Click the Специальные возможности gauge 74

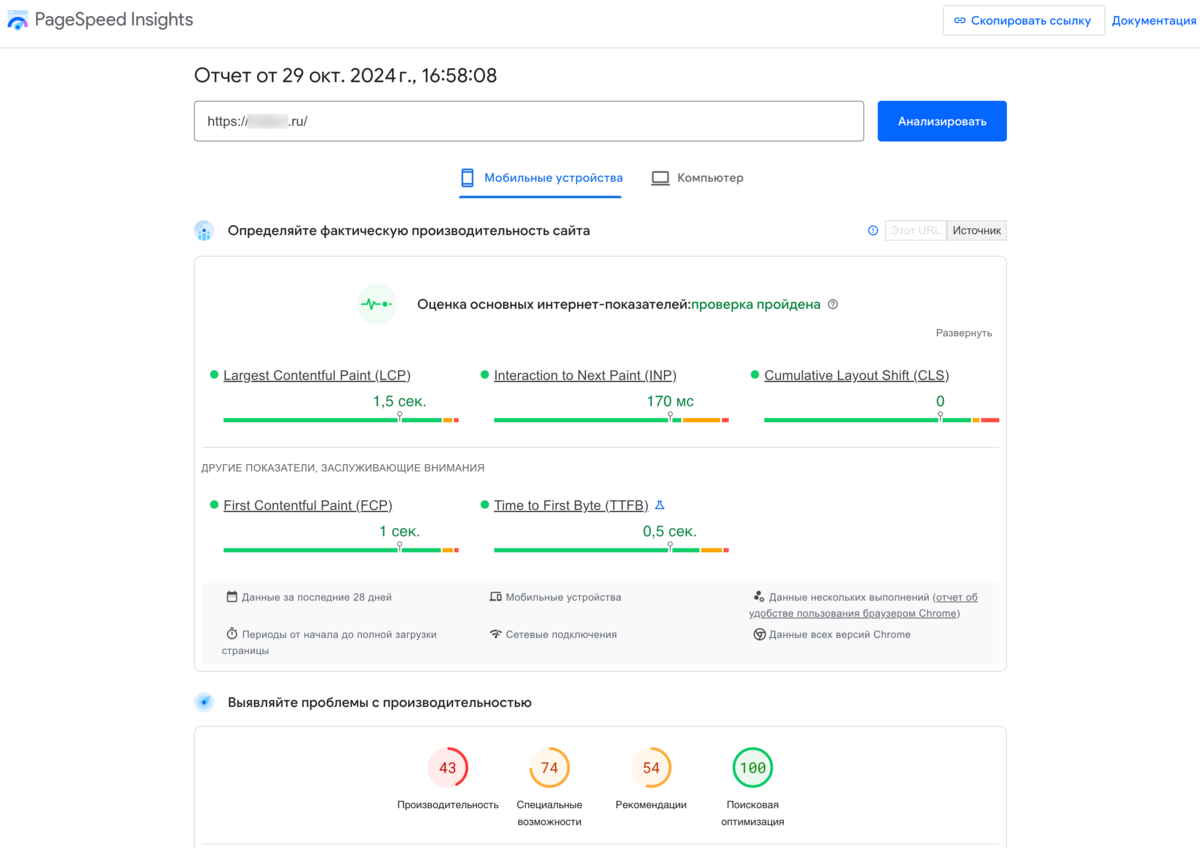pos(549,768)
